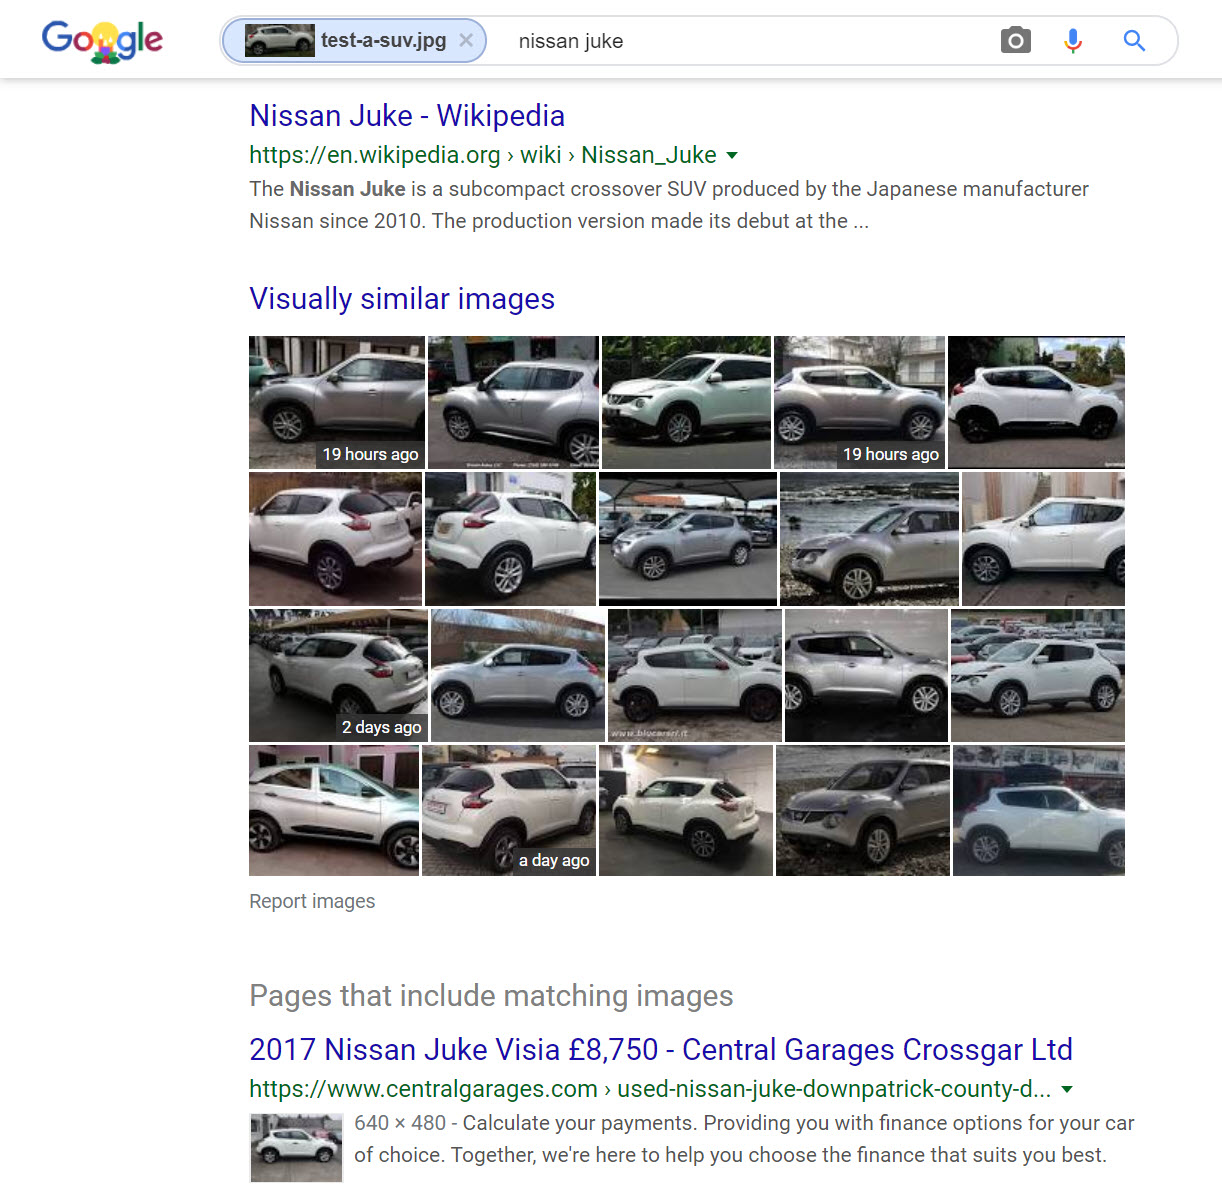
Task: Open the Google logo homepage link
Action: (x=102, y=41)
